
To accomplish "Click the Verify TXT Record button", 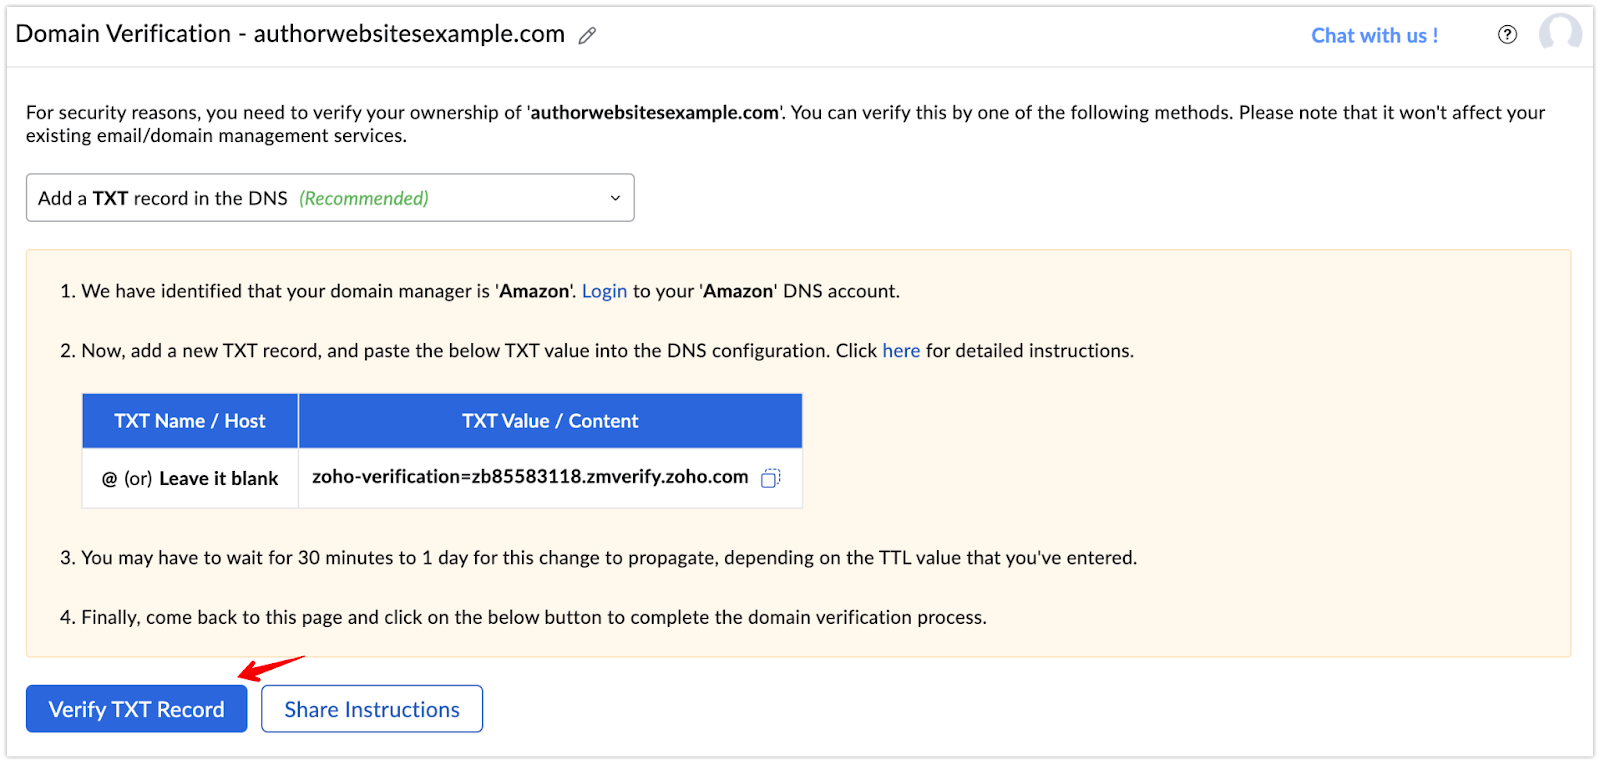I will coord(136,709).
